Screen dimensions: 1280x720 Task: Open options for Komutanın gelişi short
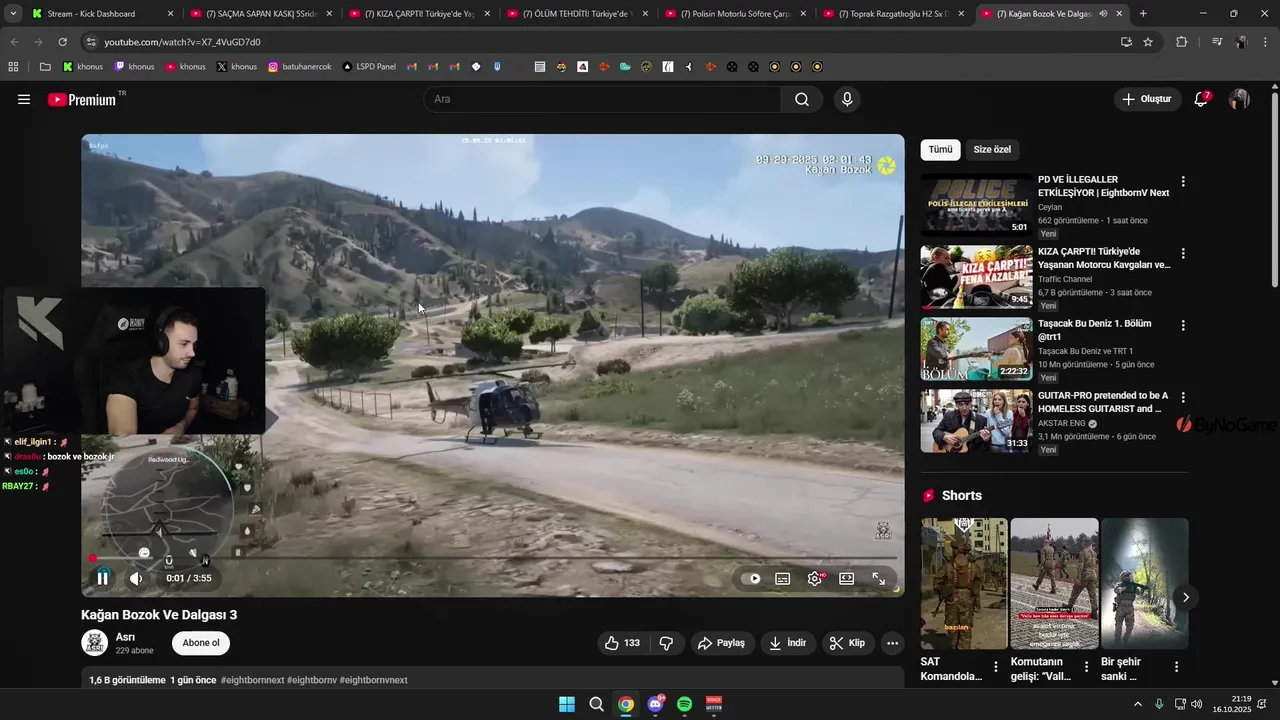1085,667
